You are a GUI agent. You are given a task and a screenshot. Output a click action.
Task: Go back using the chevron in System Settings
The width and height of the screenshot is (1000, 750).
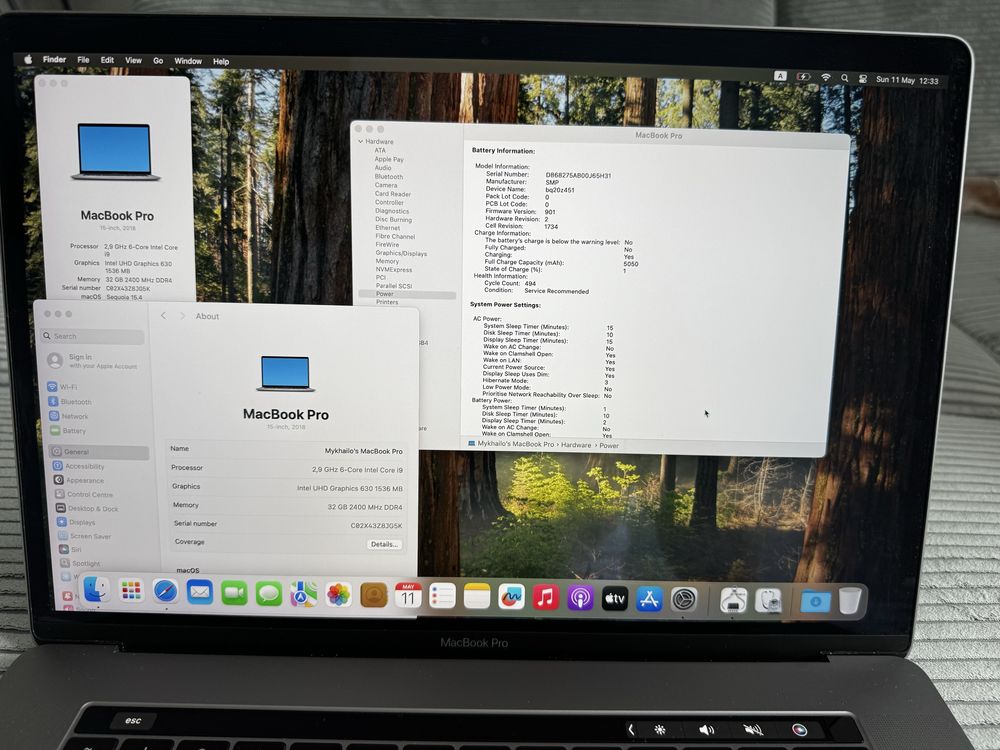pos(164,316)
